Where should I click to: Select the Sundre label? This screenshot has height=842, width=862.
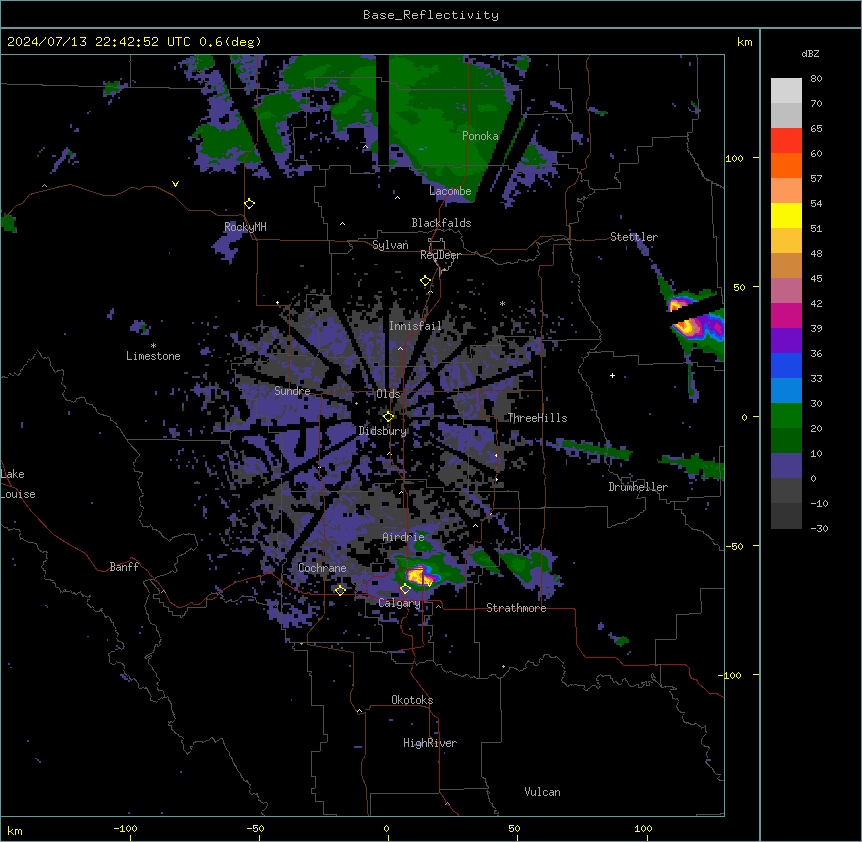[x=292, y=391]
